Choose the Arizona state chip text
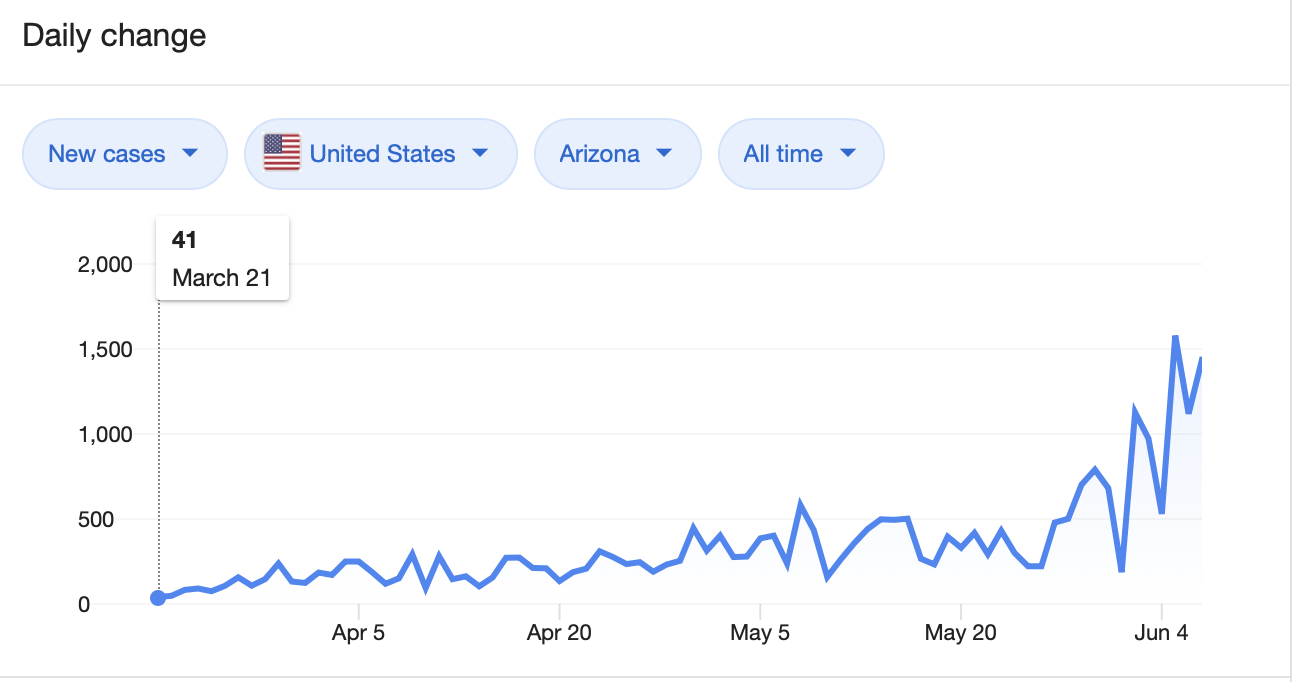 pyautogui.click(x=600, y=154)
